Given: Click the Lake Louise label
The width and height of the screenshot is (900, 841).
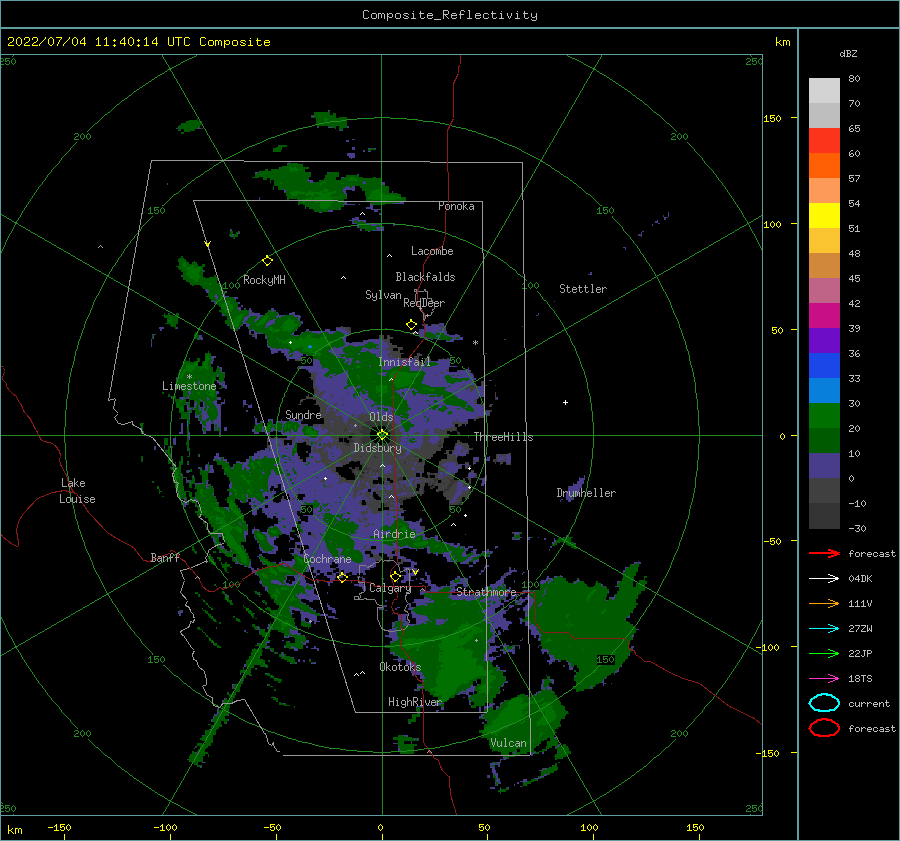Looking at the screenshot, I should pos(77,491).
